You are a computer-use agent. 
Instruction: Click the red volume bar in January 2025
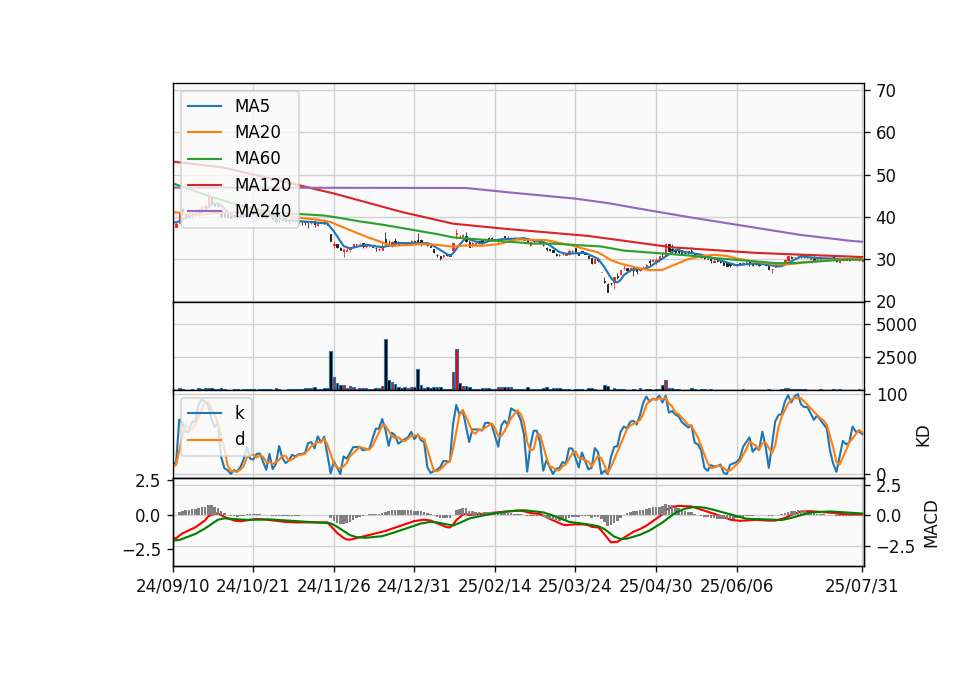(x=457, y=369)
